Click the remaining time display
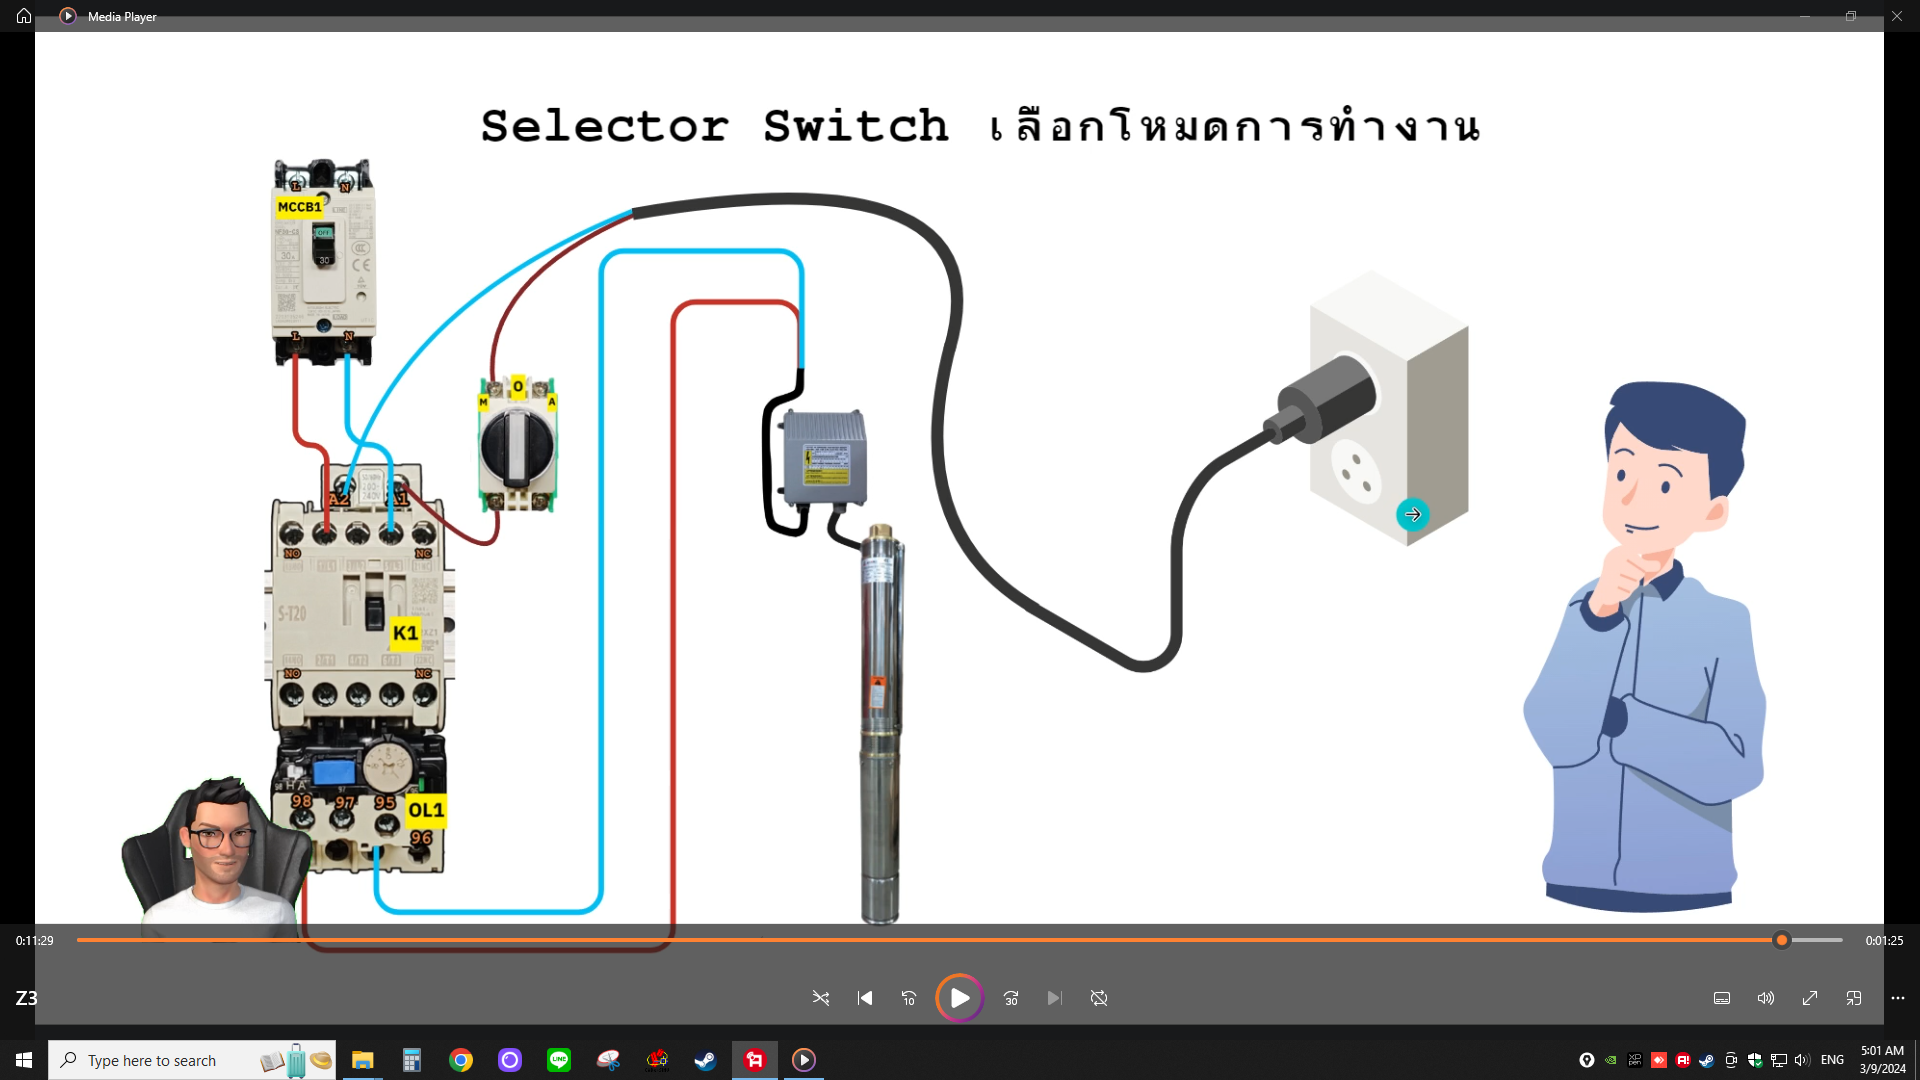The image size is (1920, 1080). pos(1884,940)
